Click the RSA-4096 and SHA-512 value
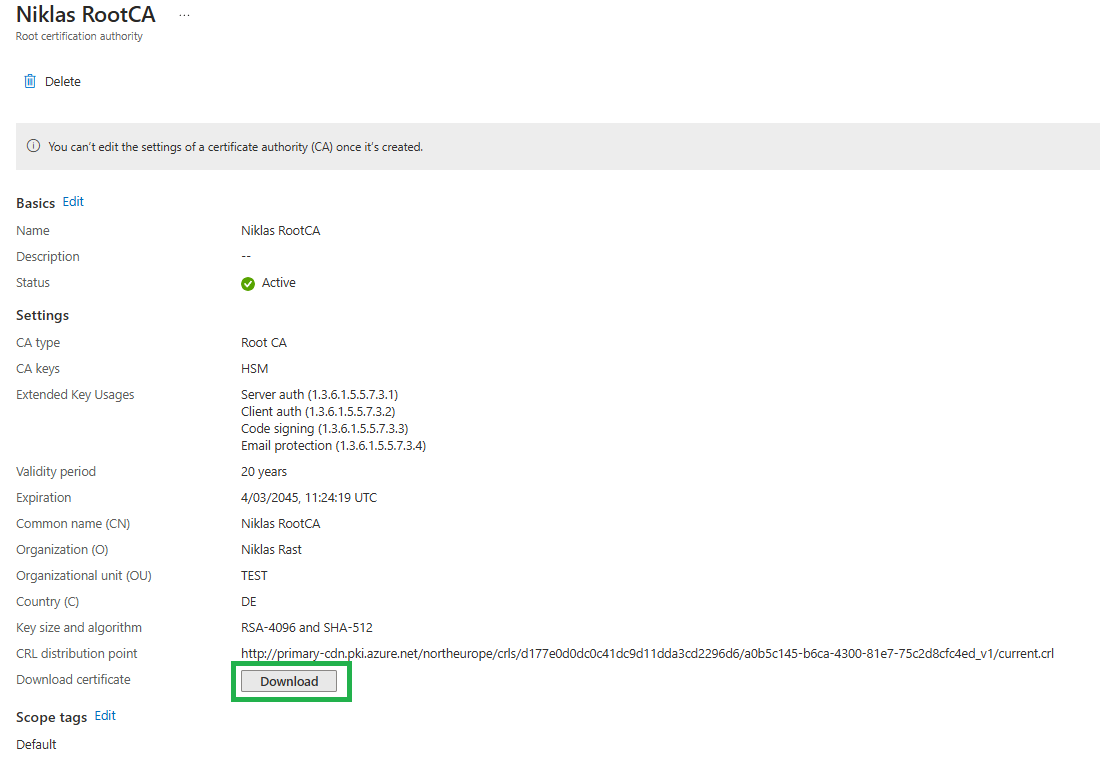Screen dimensions: 1100x763 (x=306, y=628)
